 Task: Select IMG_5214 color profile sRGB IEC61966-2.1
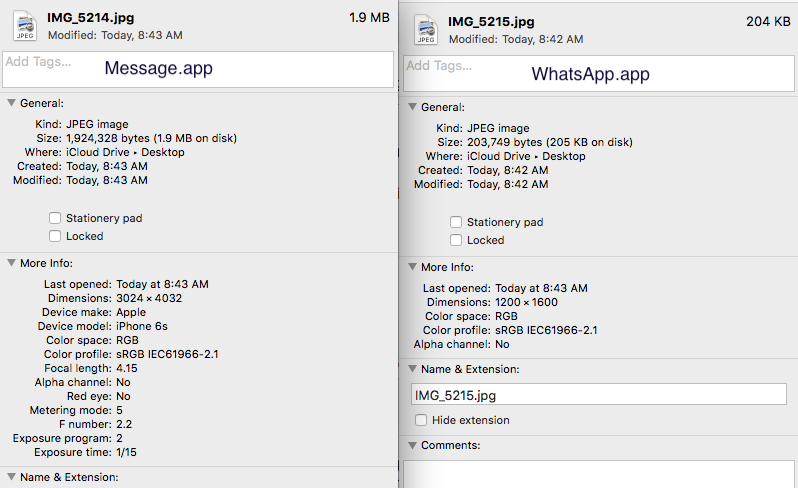click(167, 354)
